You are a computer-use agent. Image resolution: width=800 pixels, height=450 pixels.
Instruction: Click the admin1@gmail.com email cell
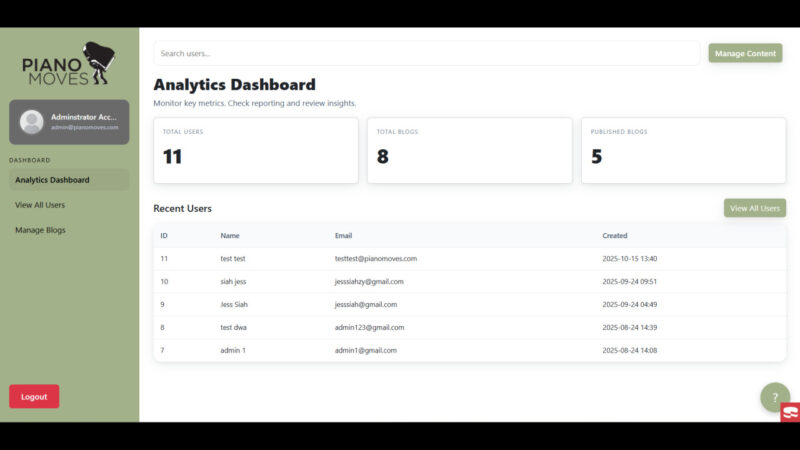tap(366, 351)
